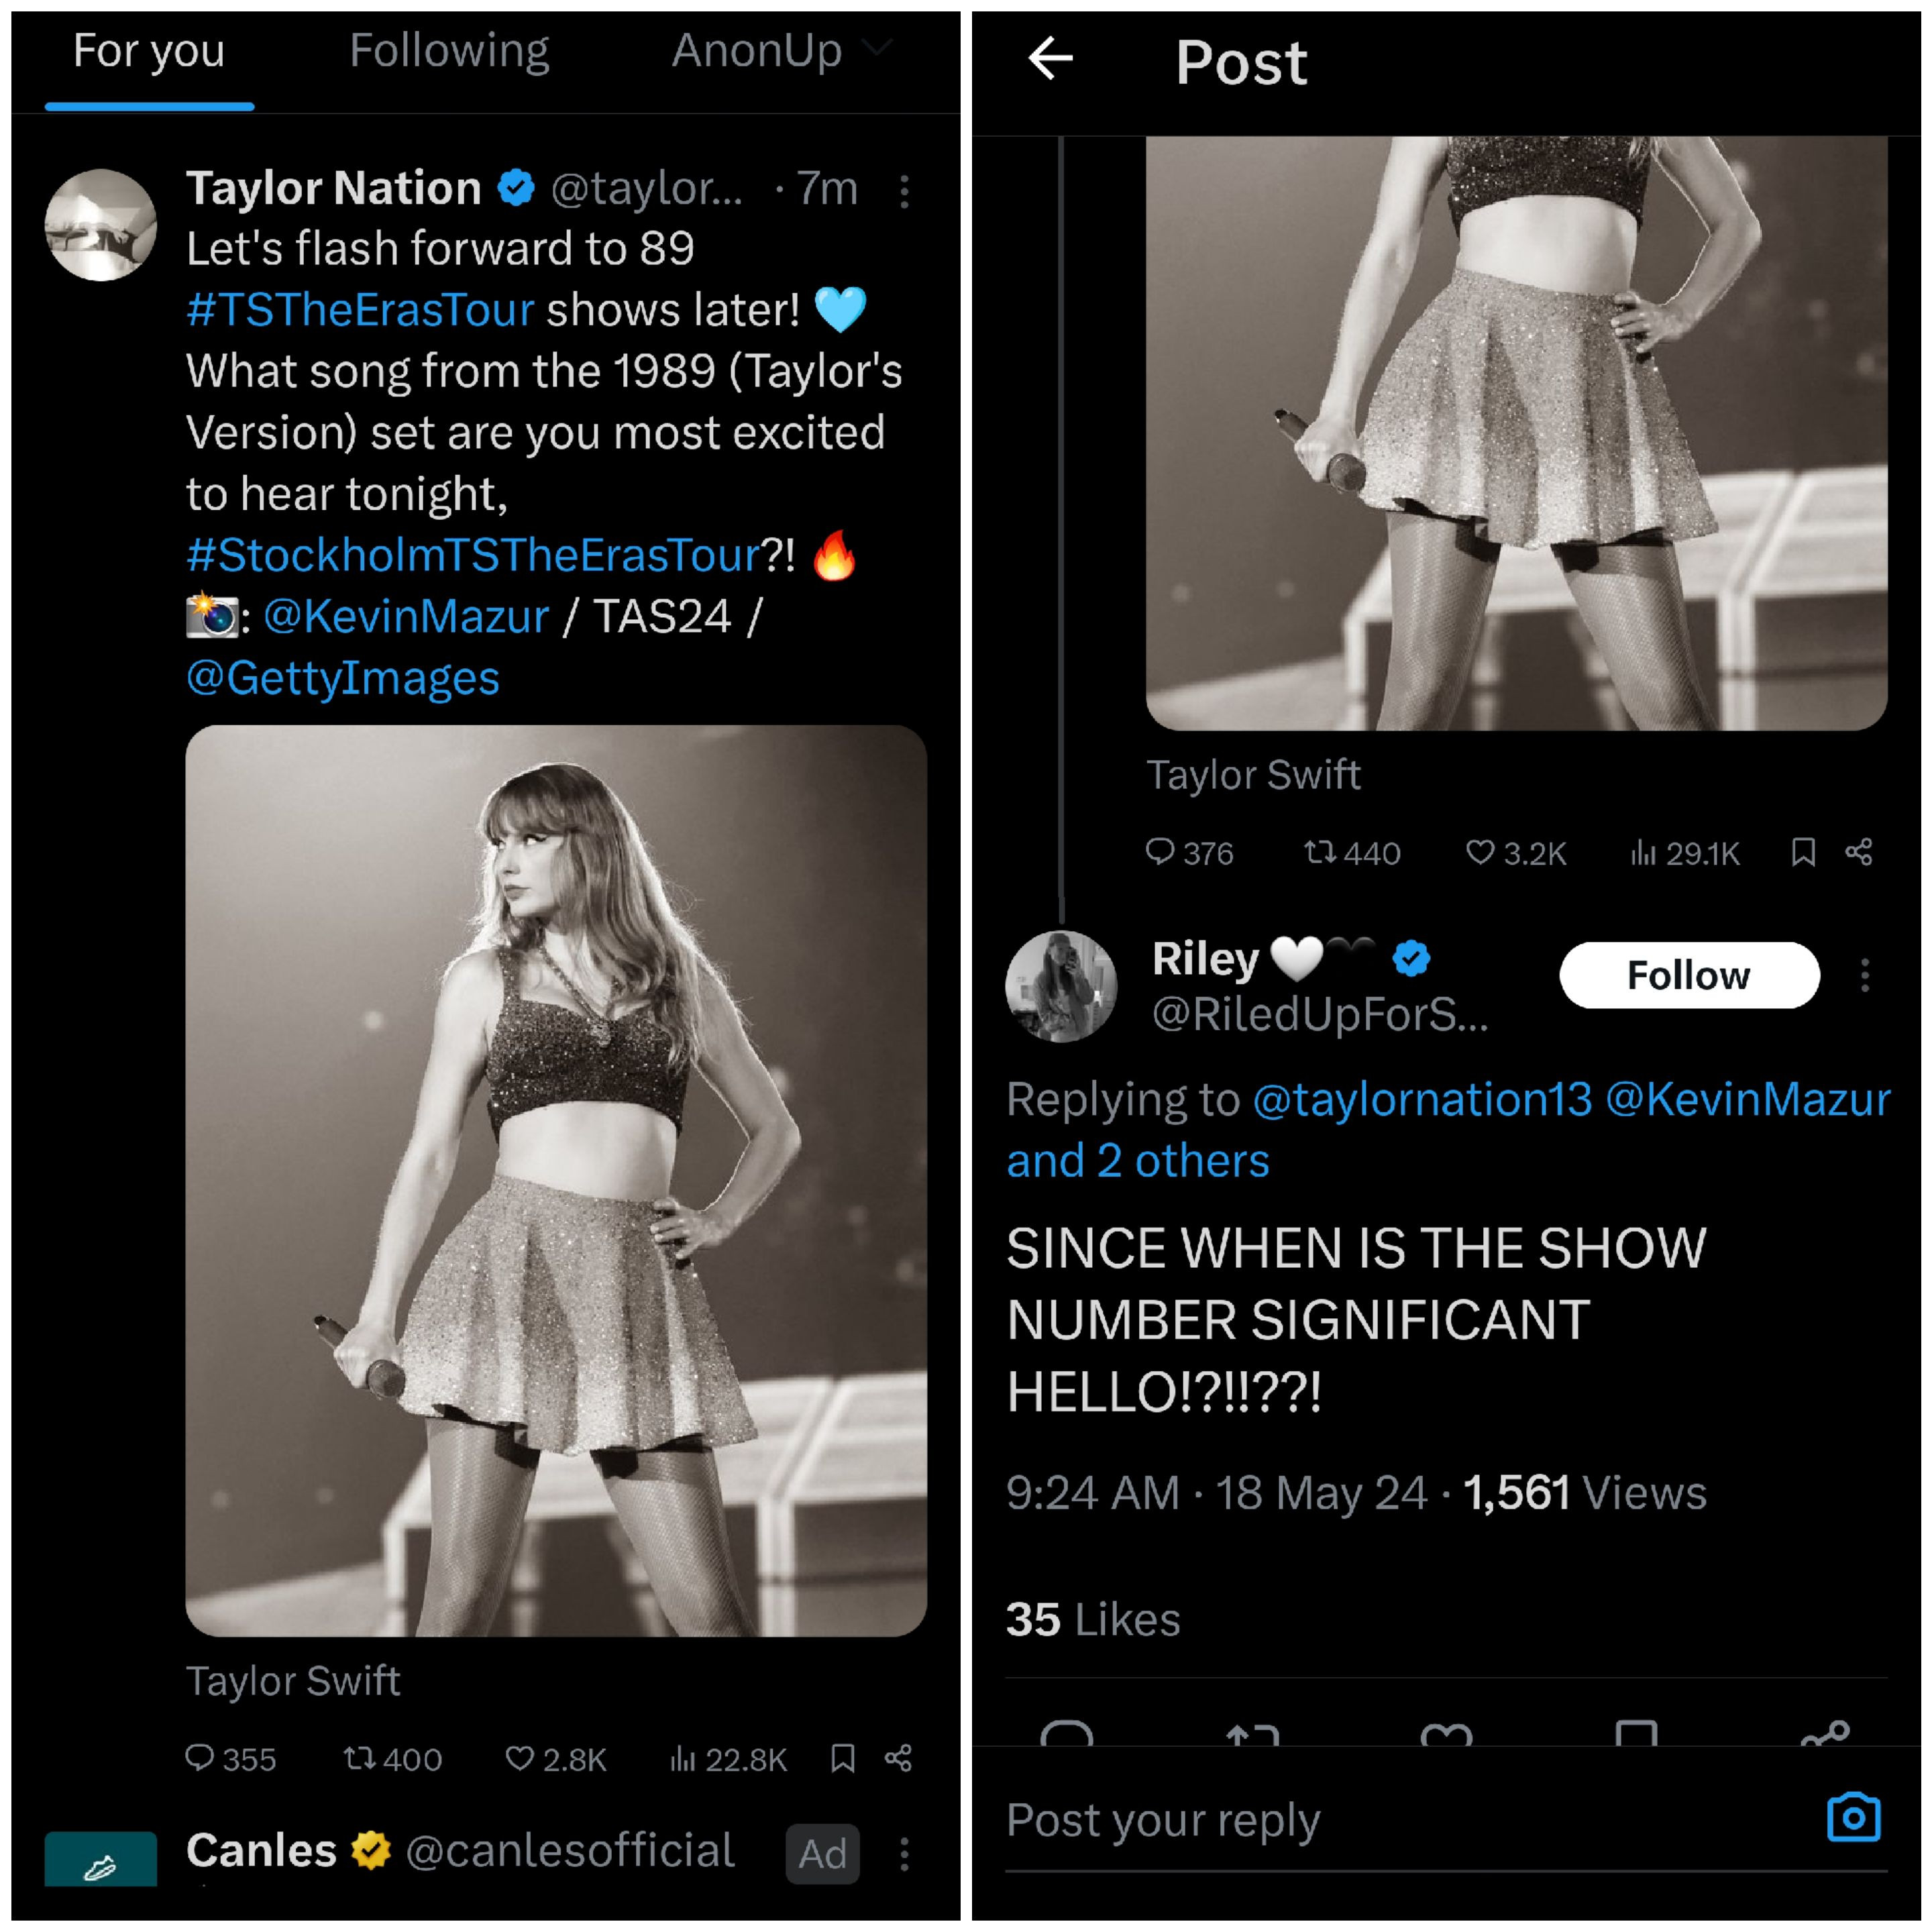This screenshot has width=1932, height=1932.
Task: Open the @KevinMazur mention in the post
Action: [406, 617]
